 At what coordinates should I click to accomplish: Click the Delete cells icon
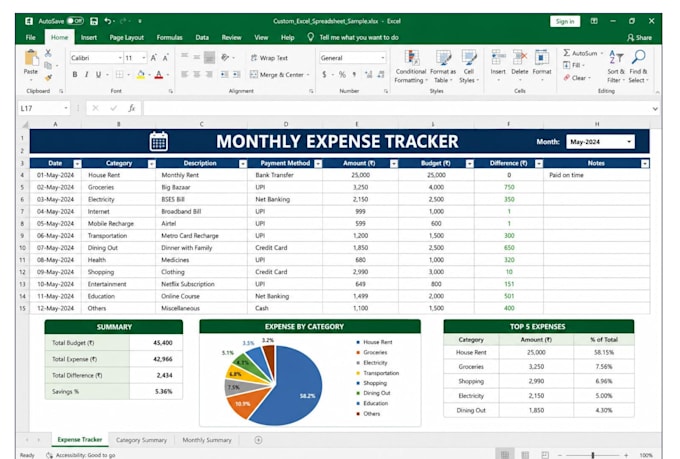(x=520, y=57)
